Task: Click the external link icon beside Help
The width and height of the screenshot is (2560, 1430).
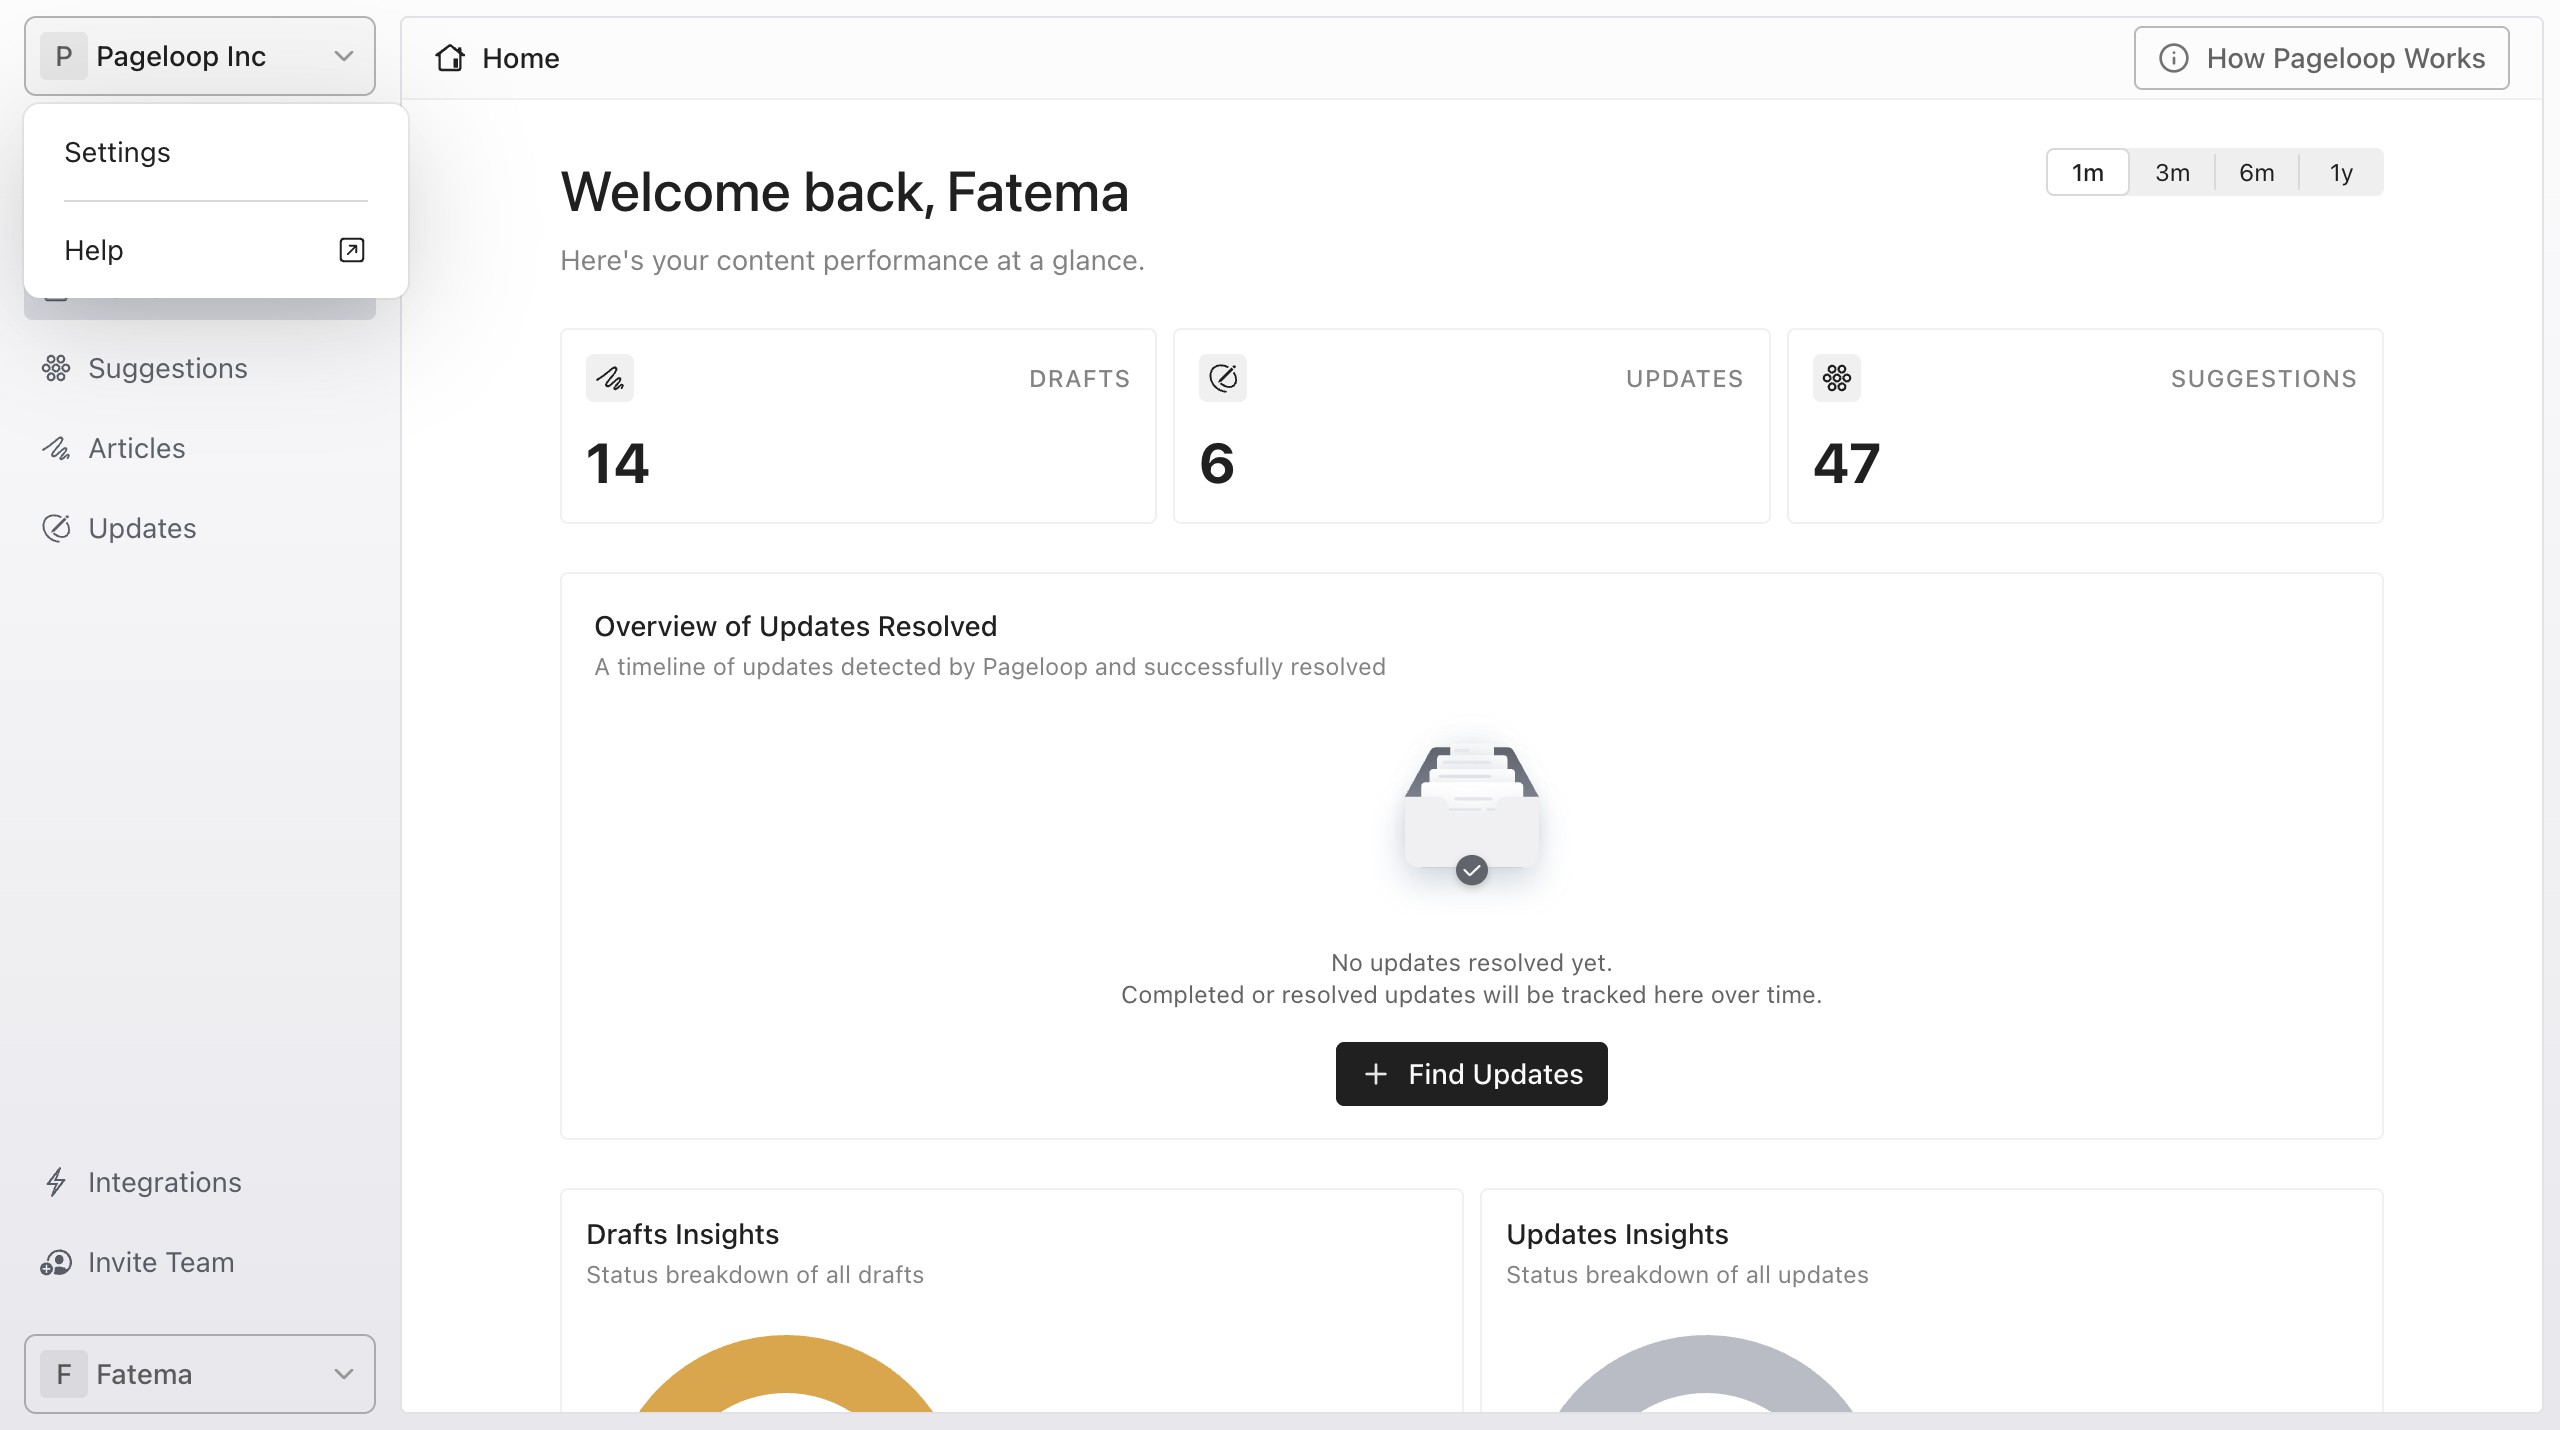Action: (352, 250)
